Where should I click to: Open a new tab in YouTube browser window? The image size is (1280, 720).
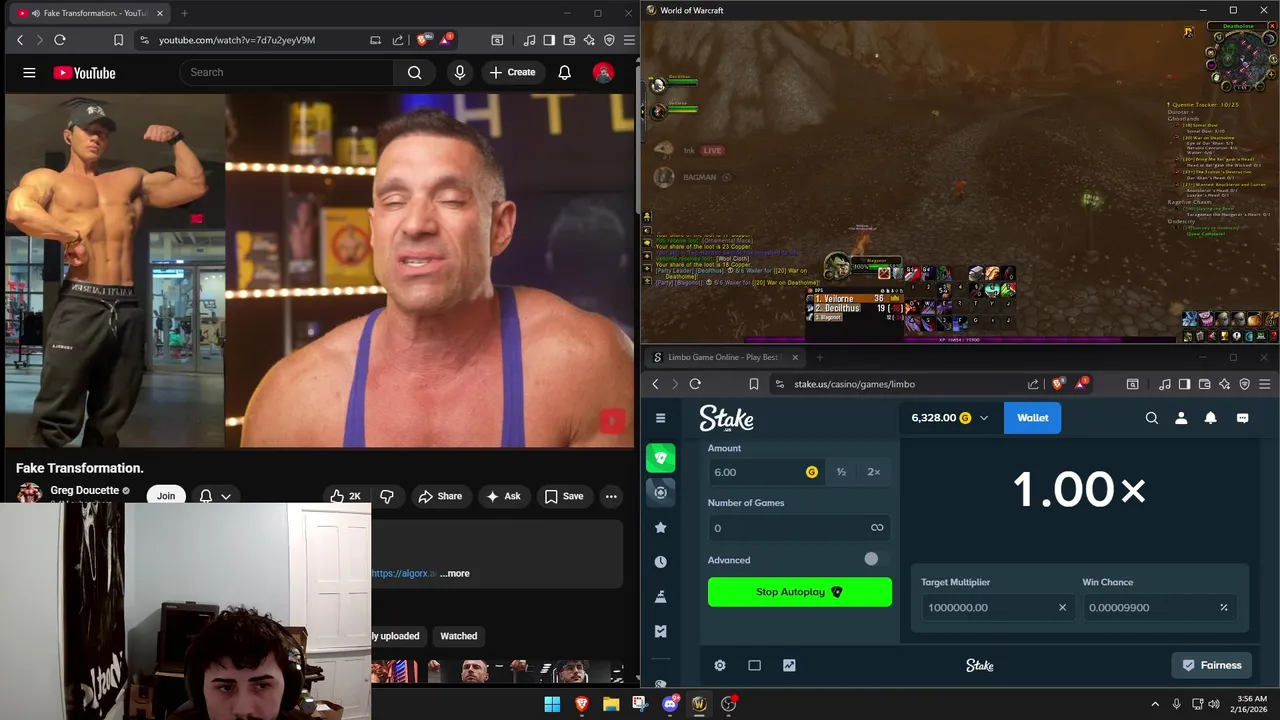(x=184, y=13)
